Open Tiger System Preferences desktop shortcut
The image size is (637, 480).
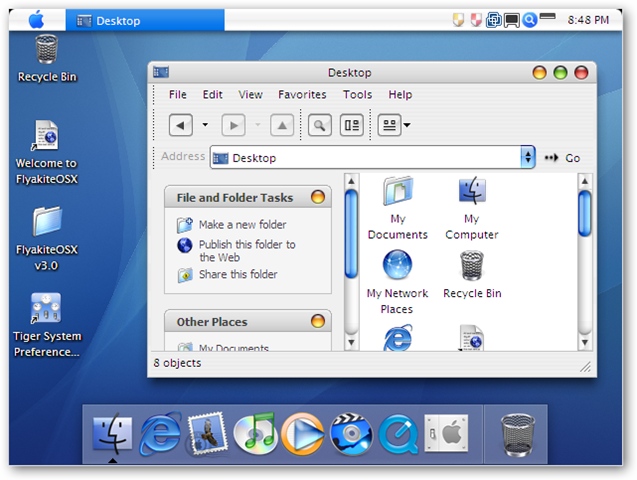click(x=47, y=325)
